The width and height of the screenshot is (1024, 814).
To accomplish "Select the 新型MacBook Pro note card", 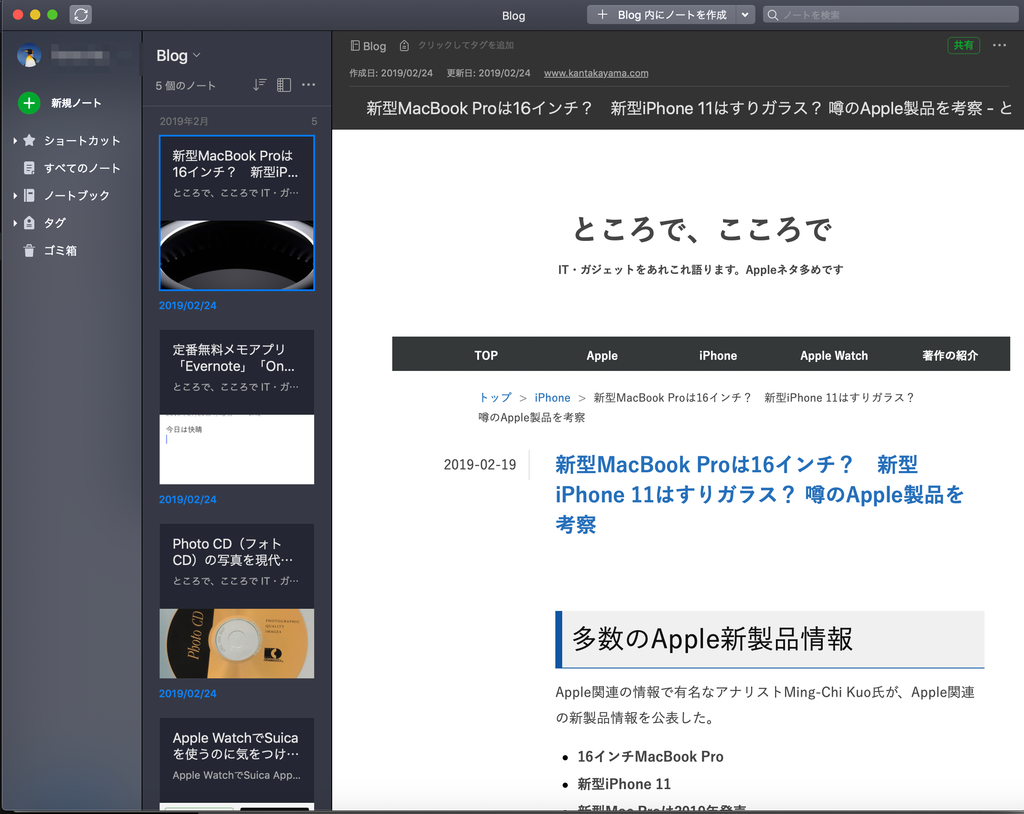I will click(236, 213).
